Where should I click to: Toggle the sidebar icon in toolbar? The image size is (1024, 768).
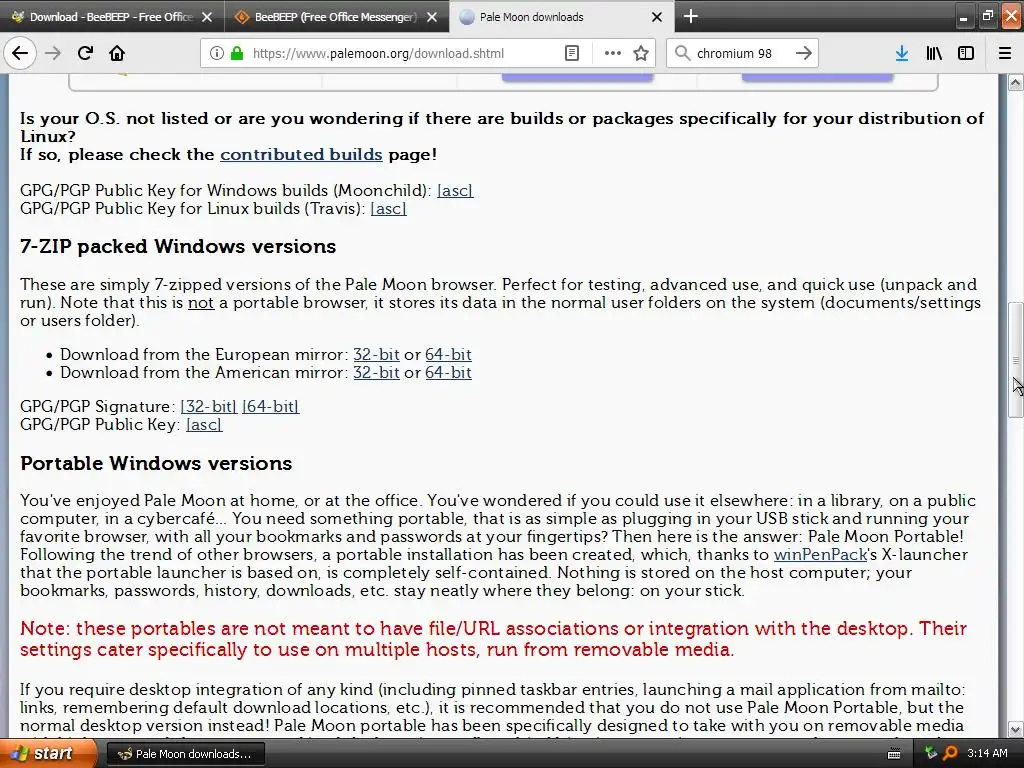[966, 53]
